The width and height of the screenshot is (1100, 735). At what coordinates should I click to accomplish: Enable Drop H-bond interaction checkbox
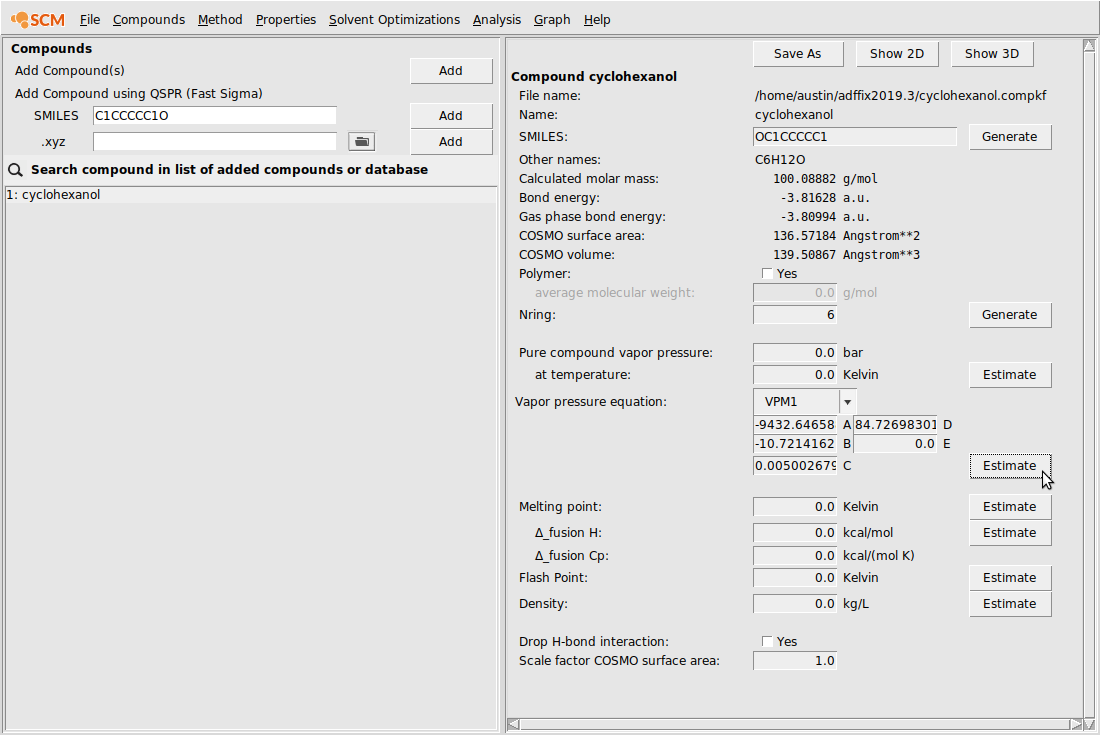[767, 642]
